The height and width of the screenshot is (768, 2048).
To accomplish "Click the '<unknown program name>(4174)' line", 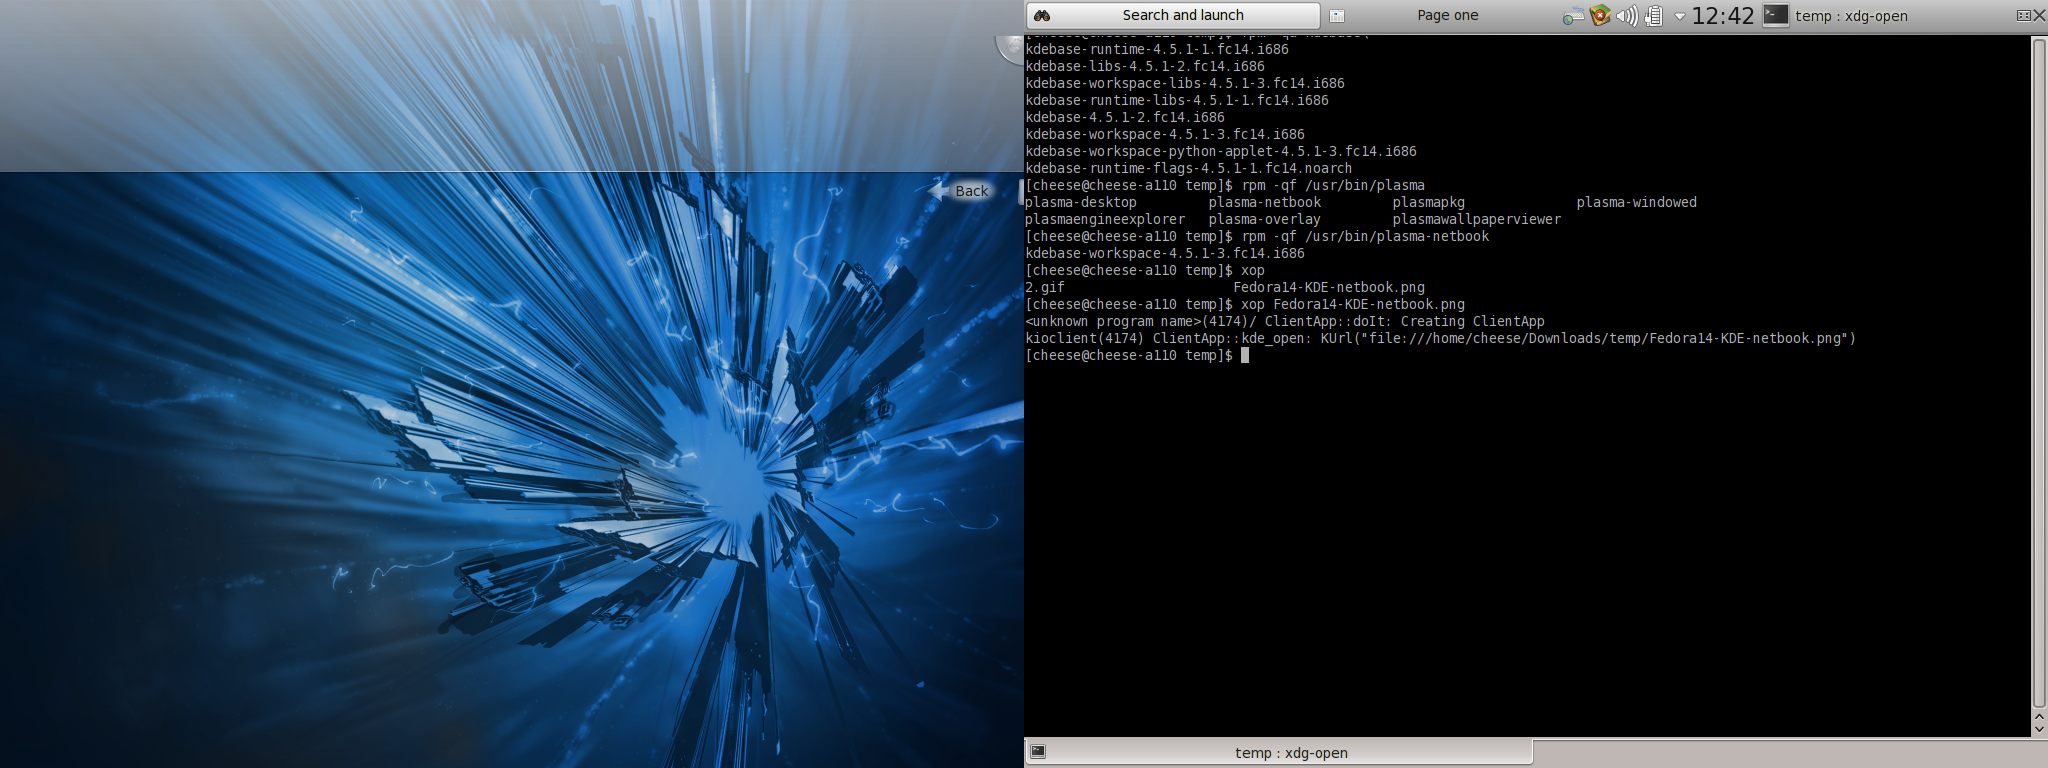I will click(x=1285, y=321).
